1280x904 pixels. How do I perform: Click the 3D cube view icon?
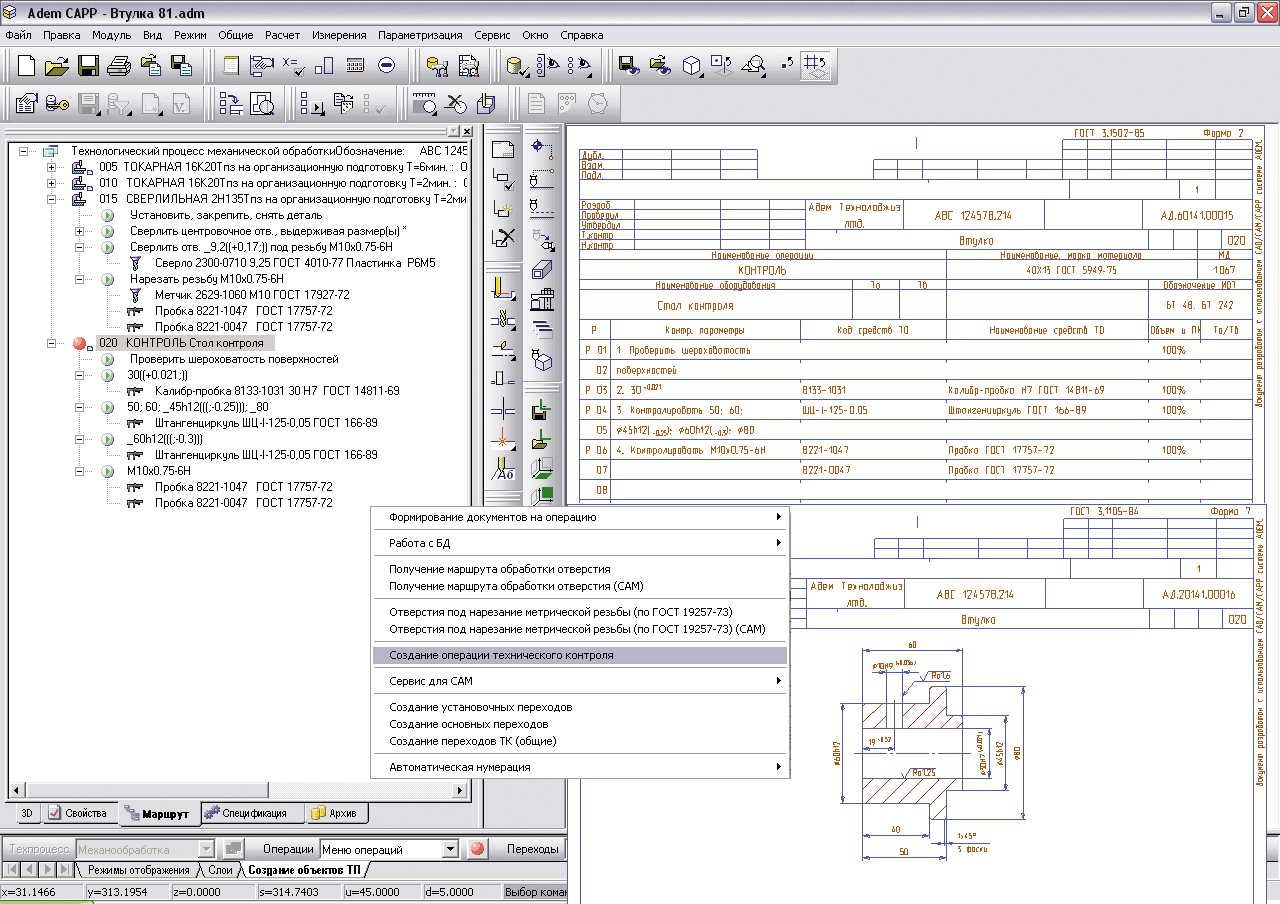point(691,66)
